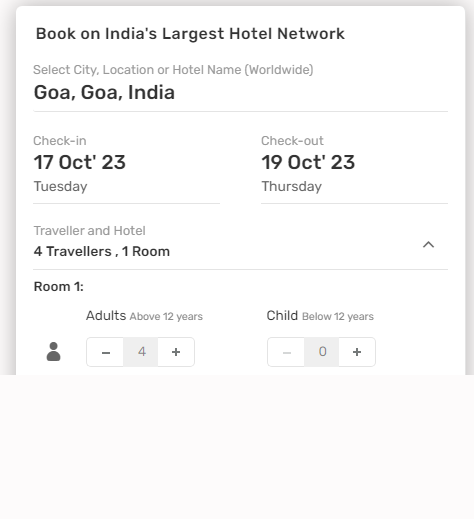474x519 pixels.
Task: Click the Book on India's Largest Hotel Network title
Action: 190,34
